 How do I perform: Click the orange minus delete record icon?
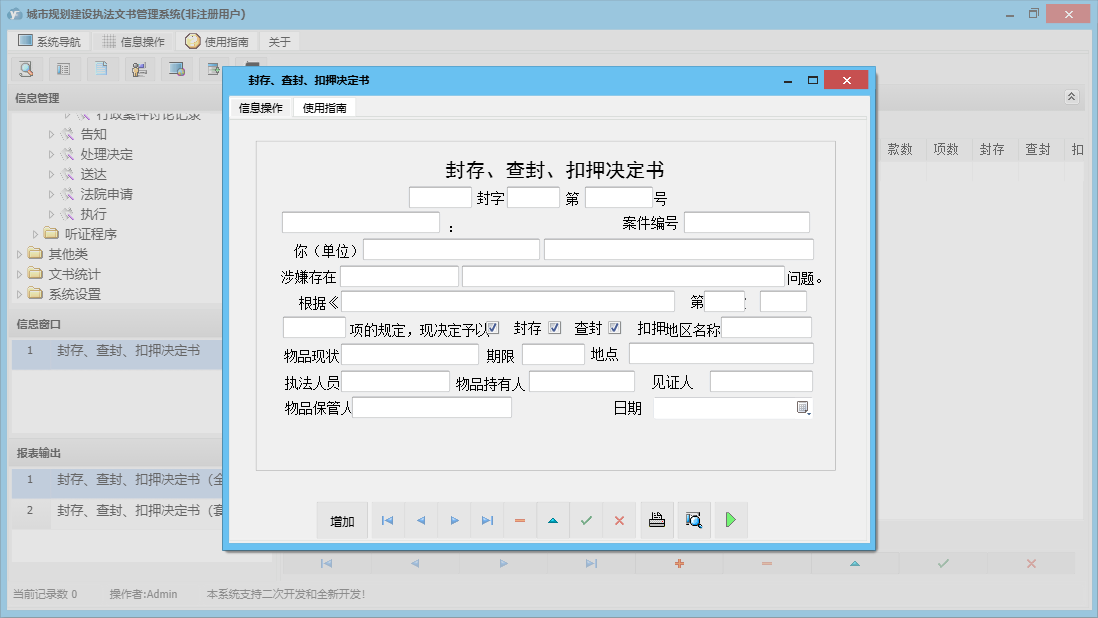520,520
